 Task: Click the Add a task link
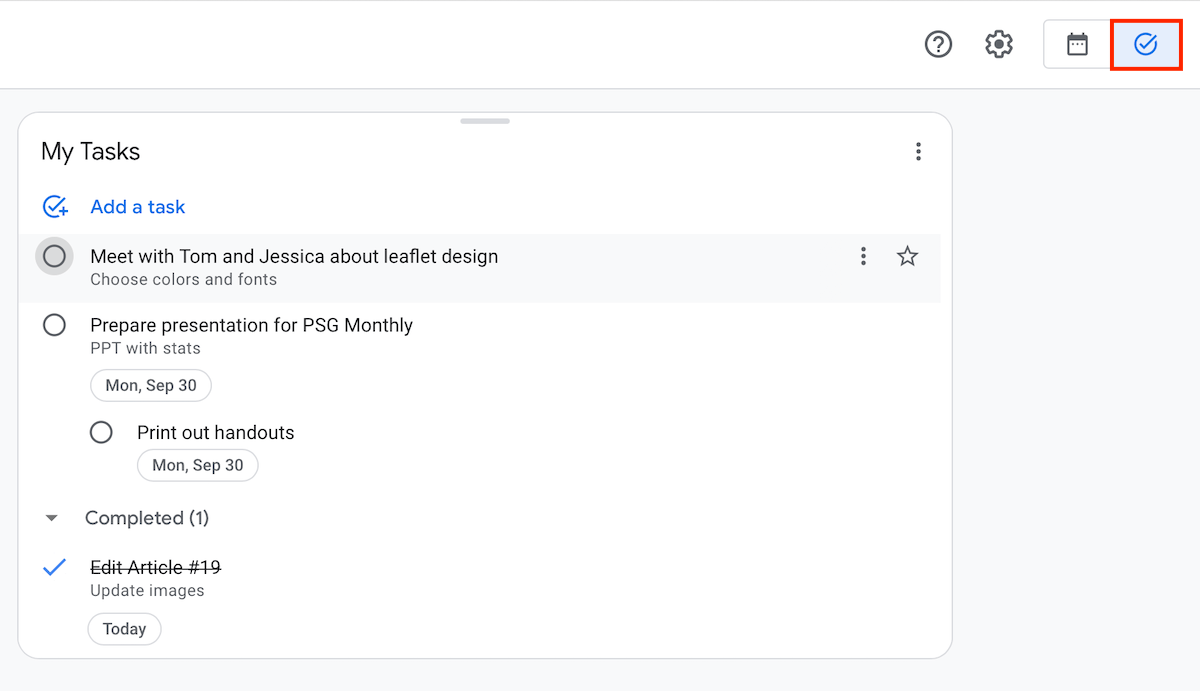tap(138, 207)
